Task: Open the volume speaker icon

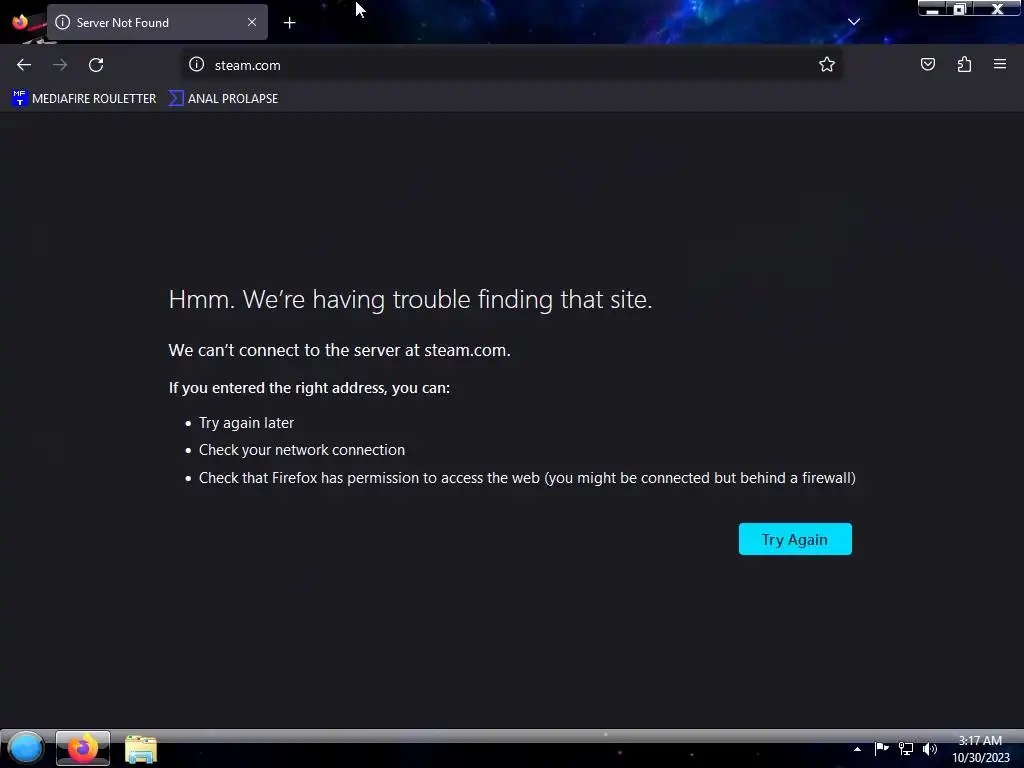Action: [x=930, y=748]
